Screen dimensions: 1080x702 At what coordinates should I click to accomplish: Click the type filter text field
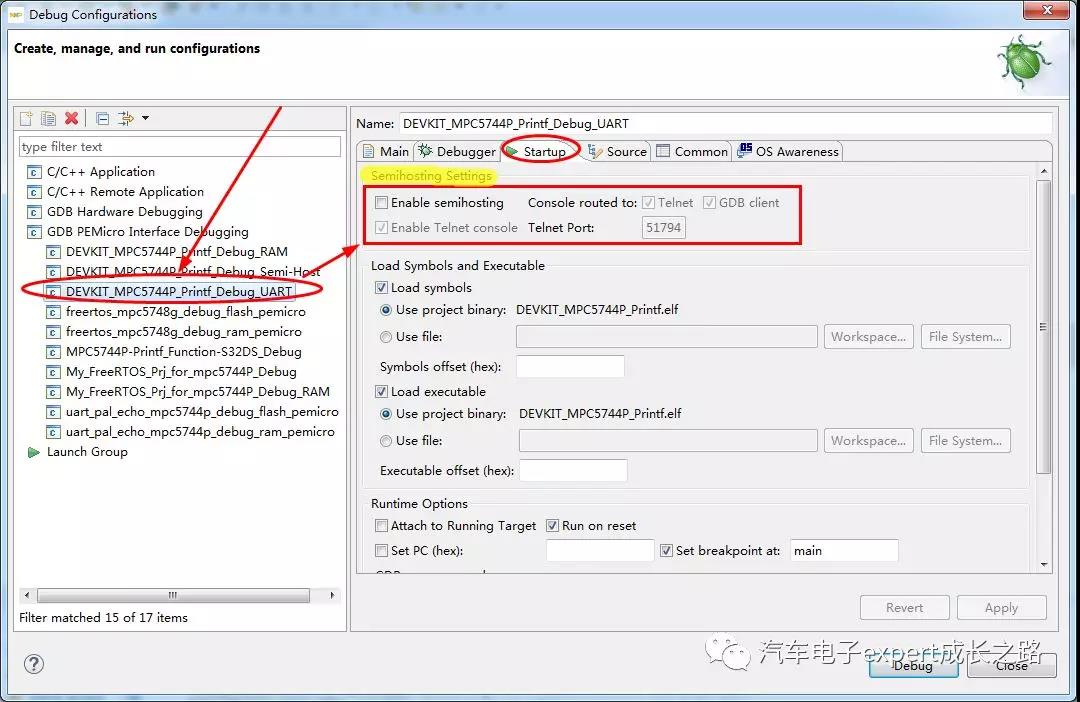180,147
